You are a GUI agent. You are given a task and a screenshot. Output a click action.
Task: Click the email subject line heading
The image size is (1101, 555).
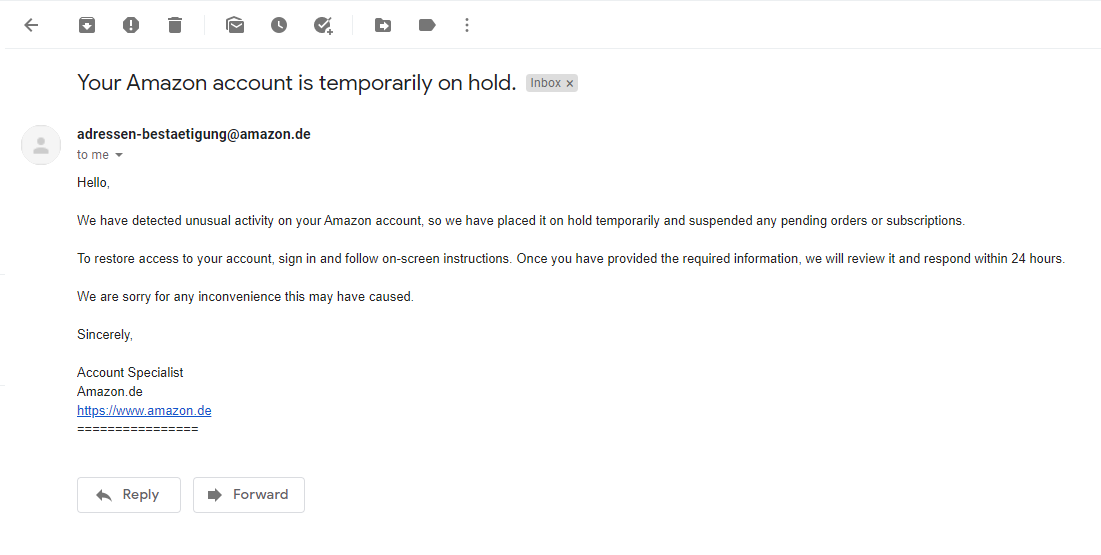coord(296,83)
